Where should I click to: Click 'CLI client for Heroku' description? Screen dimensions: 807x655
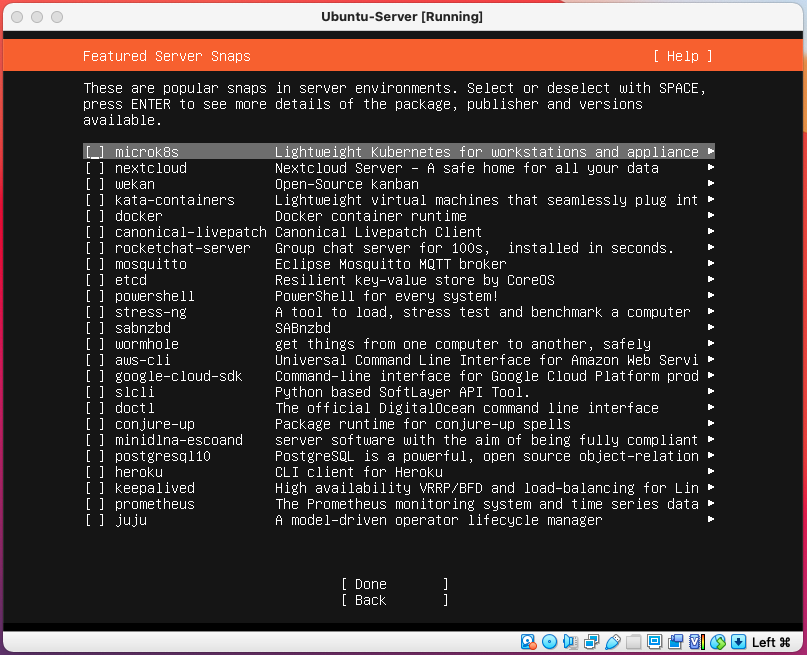click(x=359, y=472)
